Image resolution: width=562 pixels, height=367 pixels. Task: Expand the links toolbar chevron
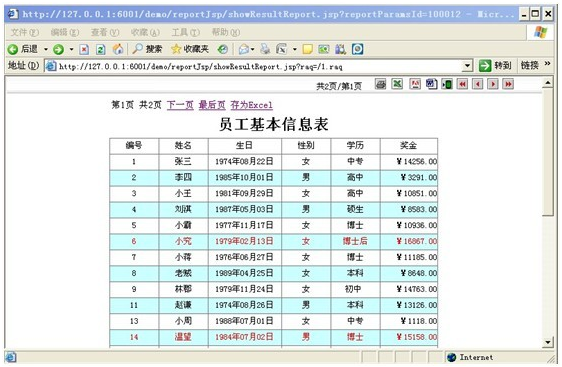tap(547, 64)
